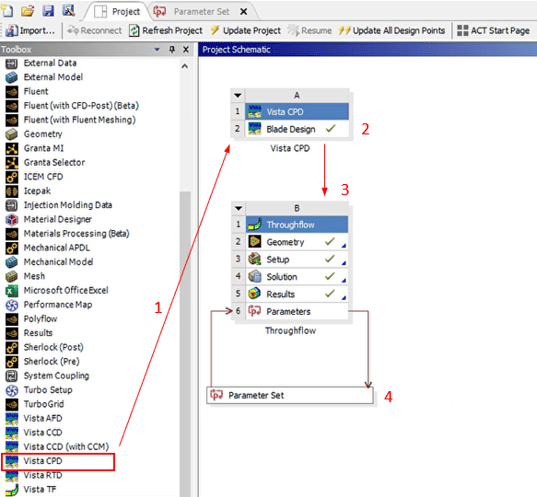Select the System Coupling icon
The height and width of the screenshot is (497, 537).
11,376
